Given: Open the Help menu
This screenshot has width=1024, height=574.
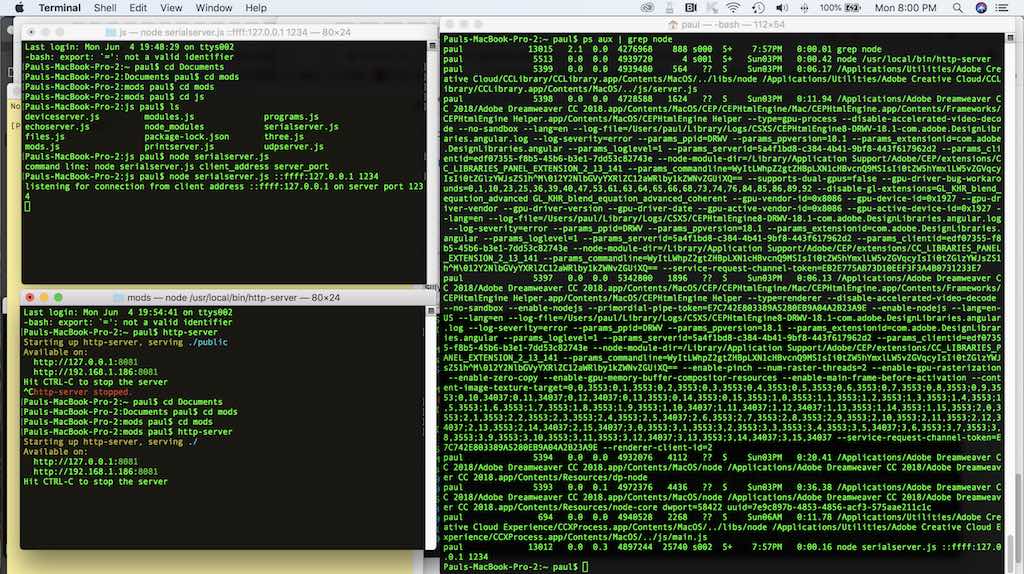Looking at the screenshot, I should click(256, 8).
